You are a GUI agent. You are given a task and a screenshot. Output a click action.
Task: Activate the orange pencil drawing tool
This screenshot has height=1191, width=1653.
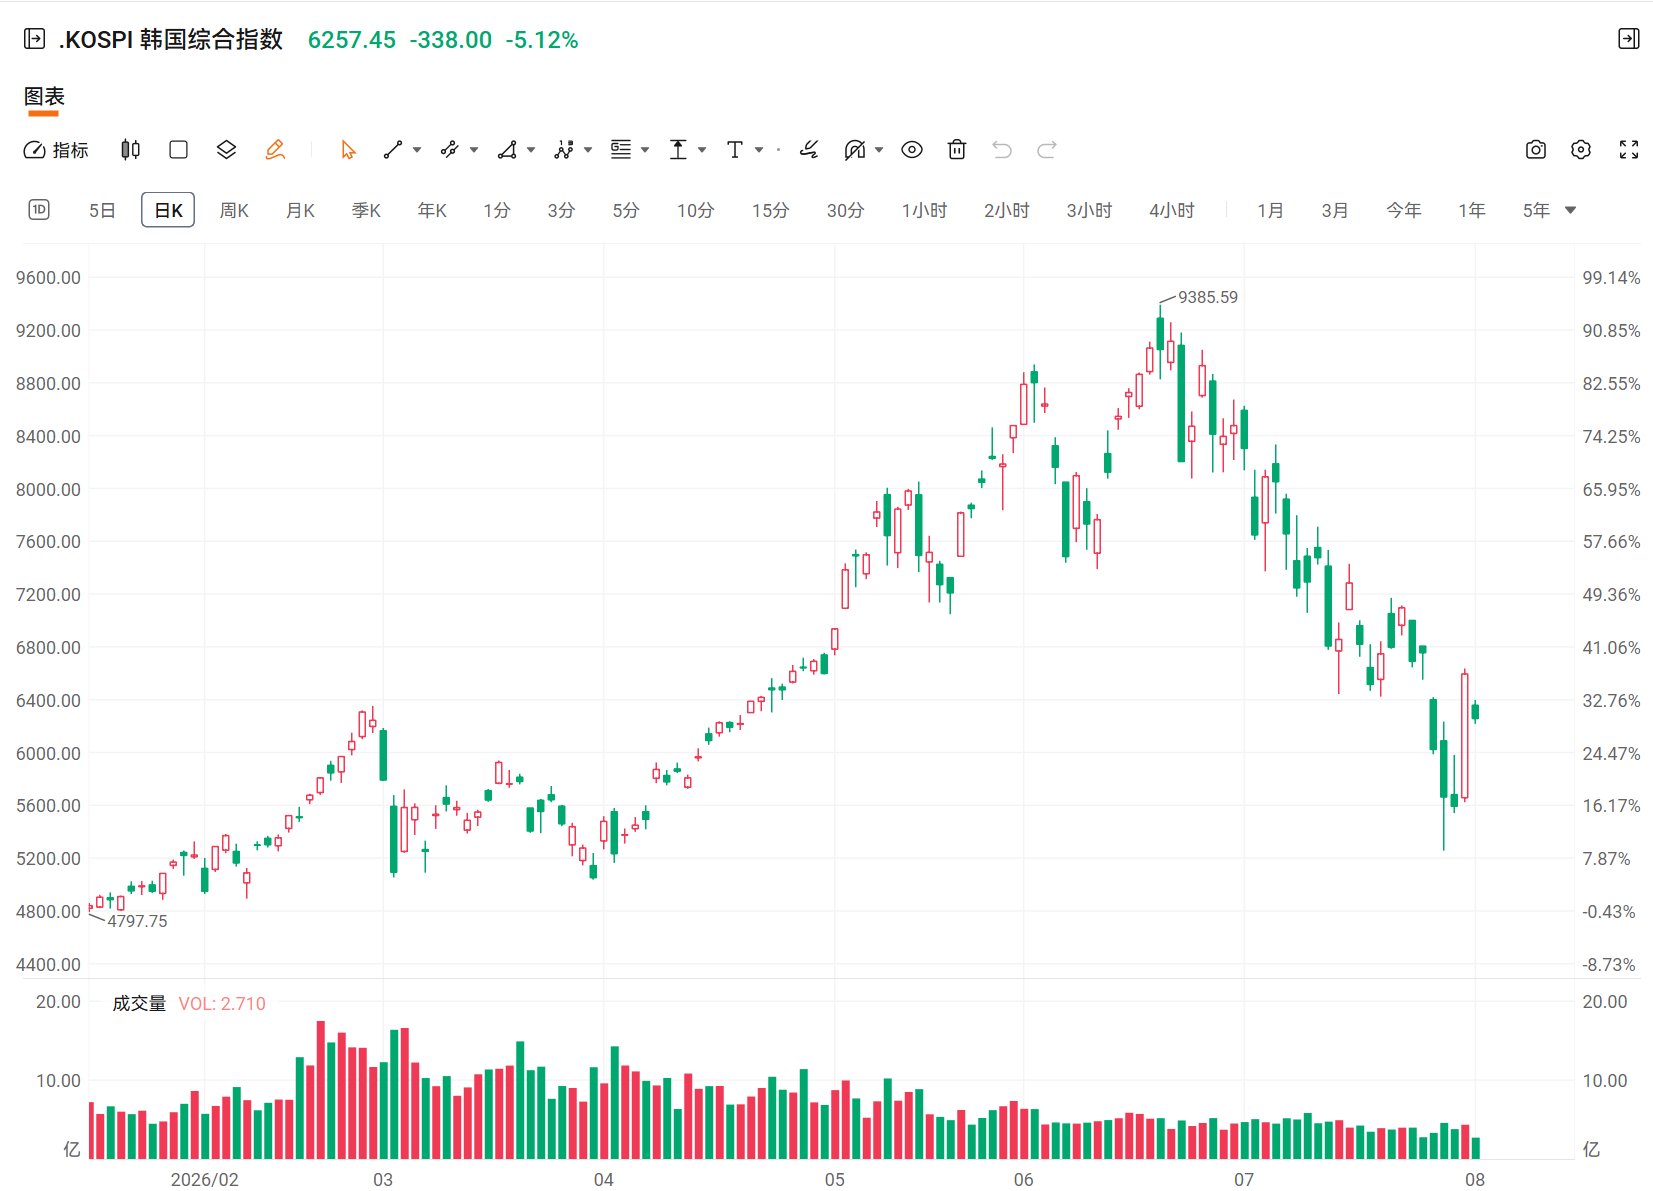(275, 150)
